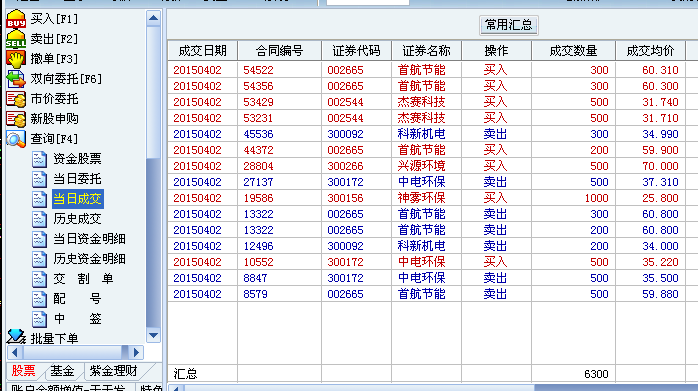This screenshot has height=391, width=698.
Task: Open 撤单[F3] in the sidebar
Action: [x=54, y=59]
